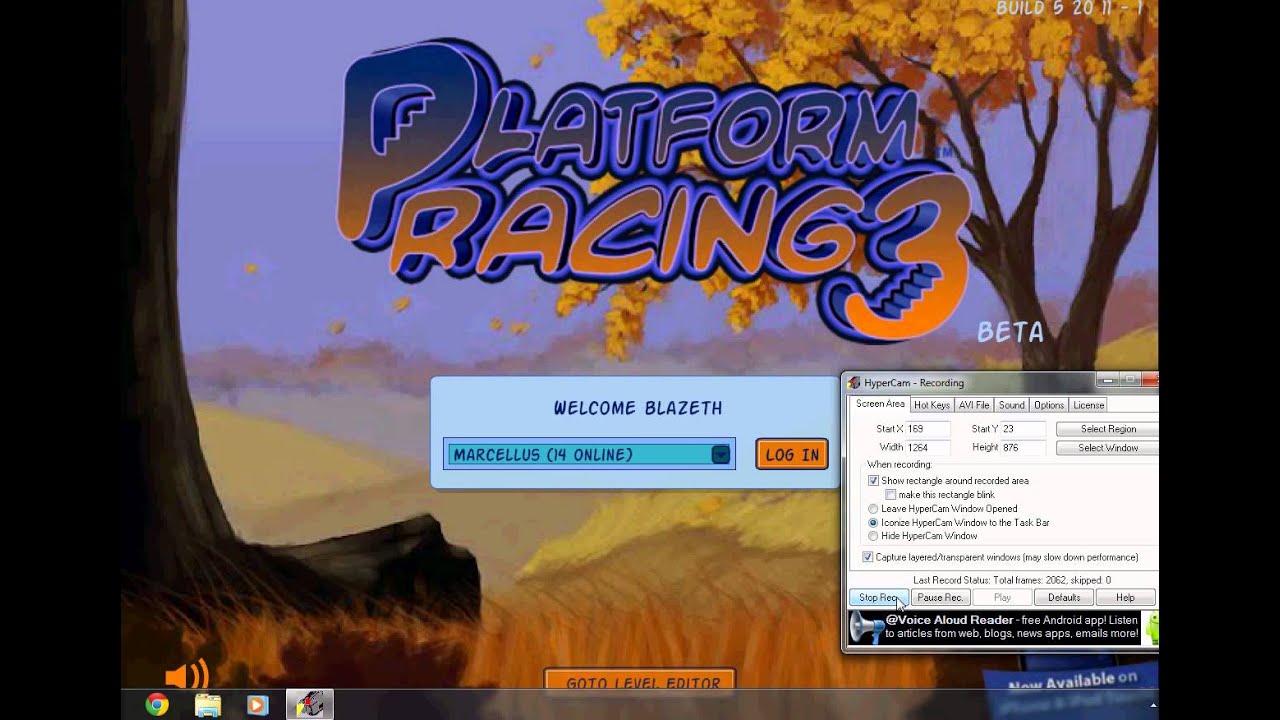Click the Voice Aloud Reader ad banner
The height and width of the screenshot is (720, 1280).
click(x=1003, y=628)
